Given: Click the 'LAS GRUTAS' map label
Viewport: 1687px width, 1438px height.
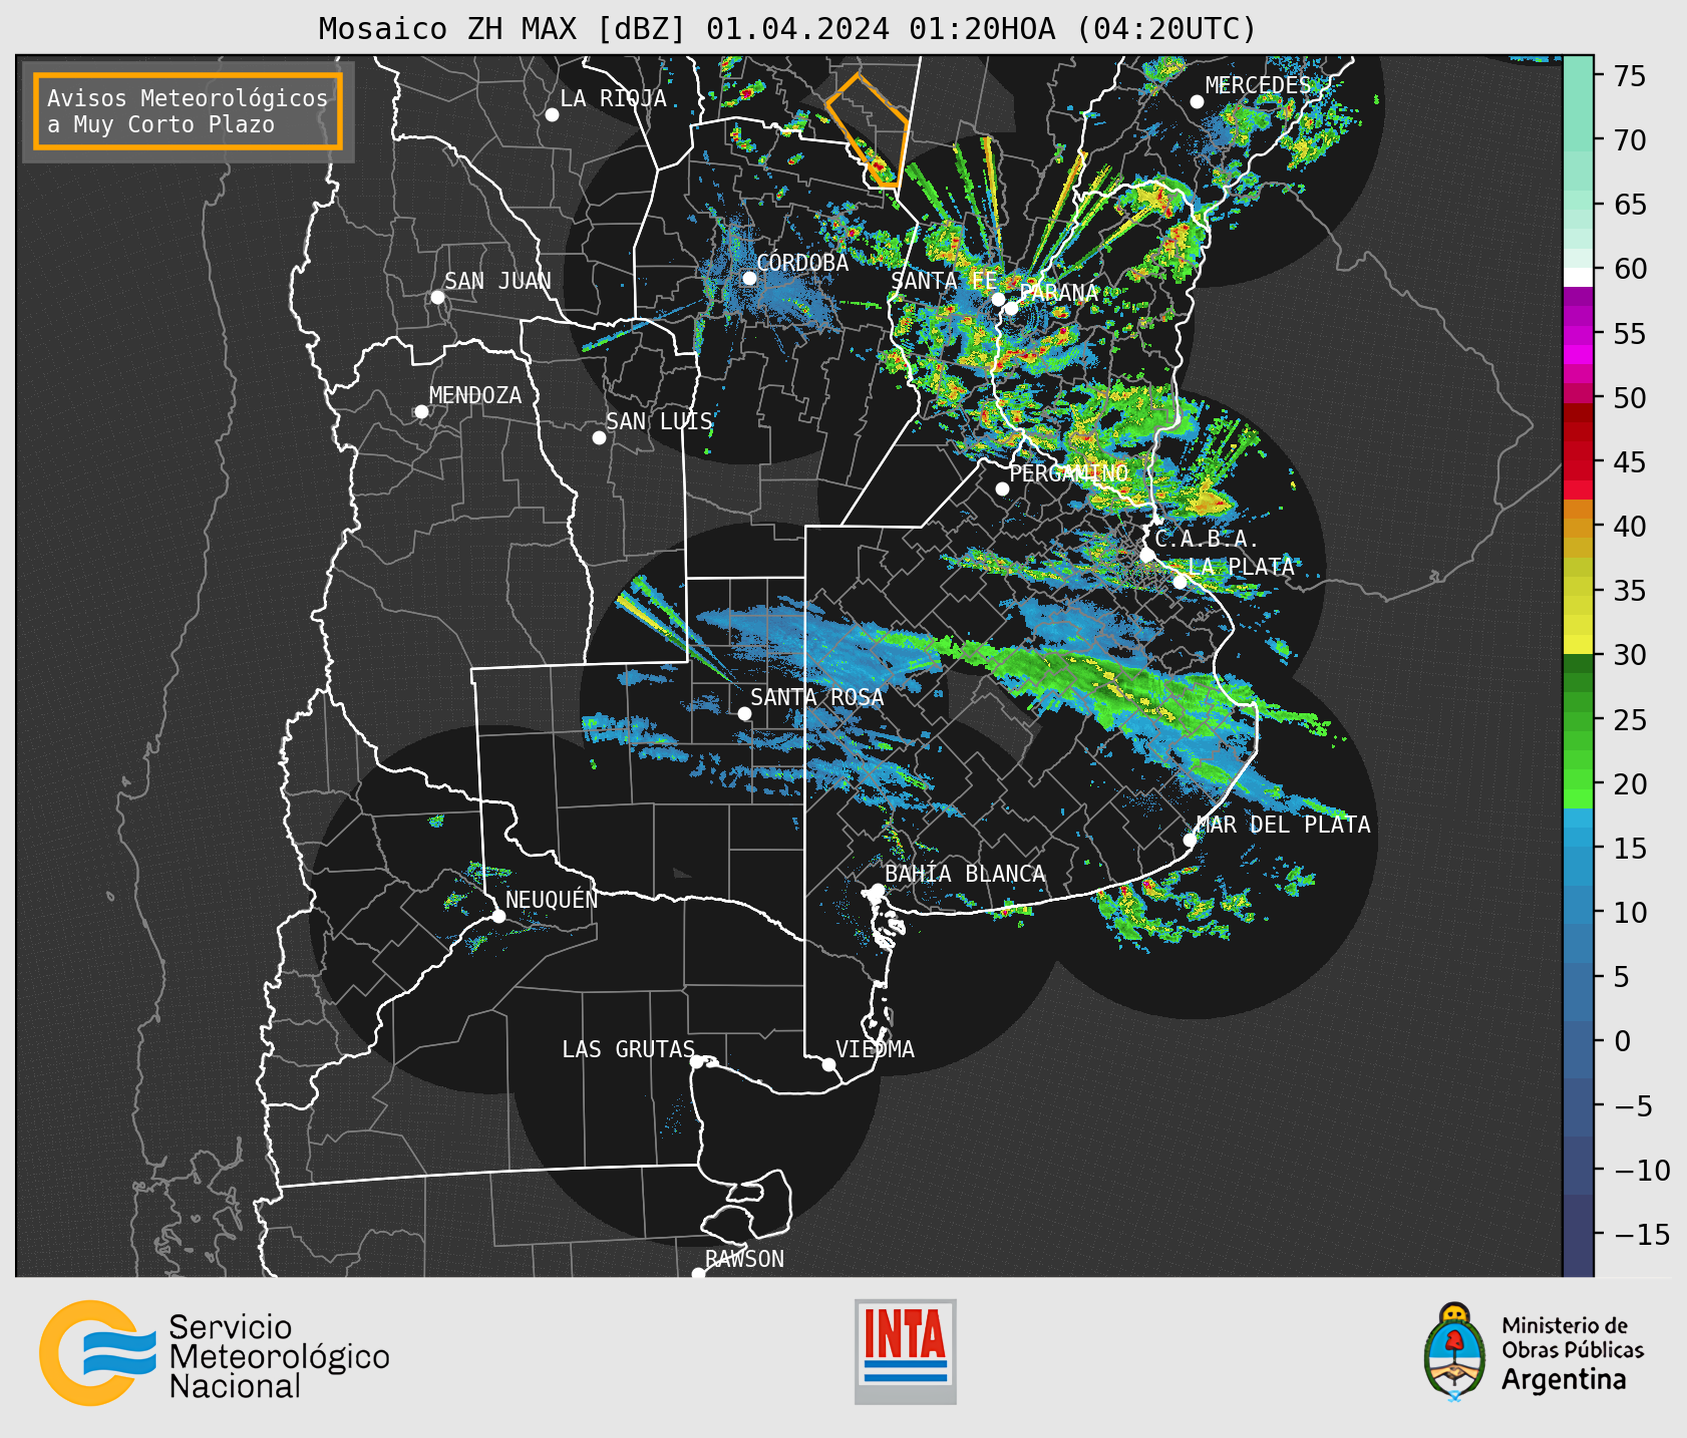Looking at the screenshot, I should click(x=628, y=1049).
